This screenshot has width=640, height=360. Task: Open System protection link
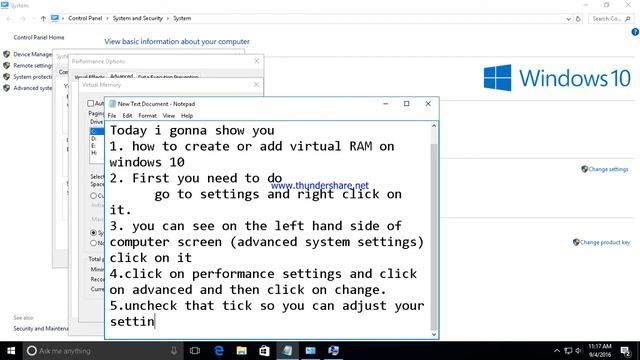(x=33, y=77)
